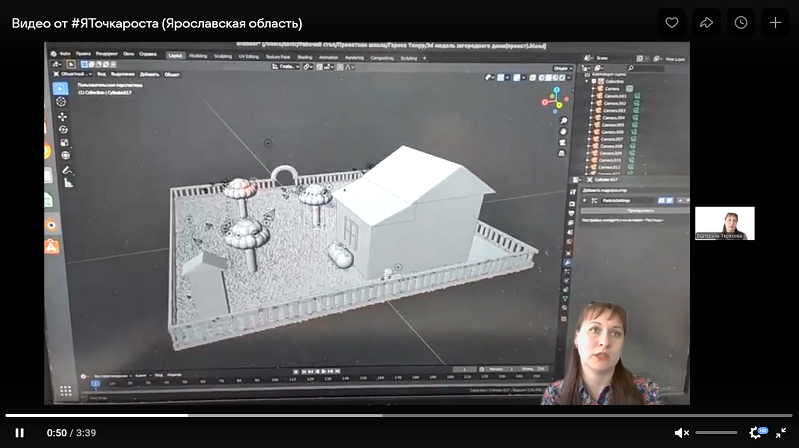The image size is (799, 448).
Task: Open the viewport shading options dropdown arrow
Action: 569,78
